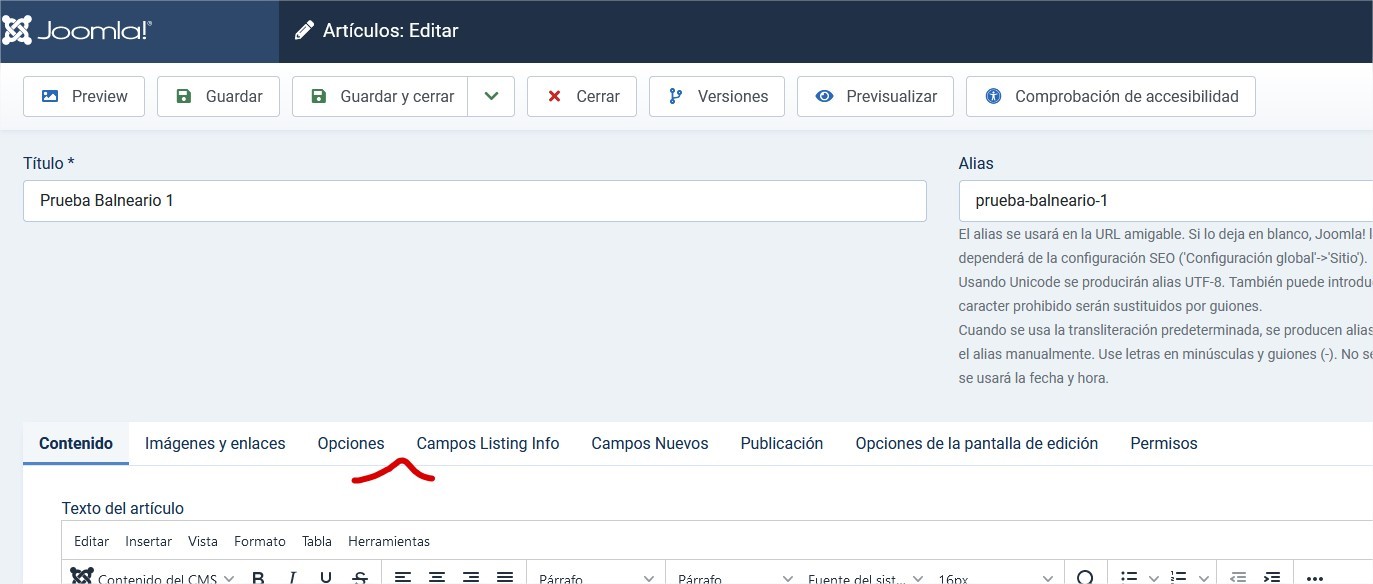
Task: Click Guardar y cerrar
Action: pos(380,96)
